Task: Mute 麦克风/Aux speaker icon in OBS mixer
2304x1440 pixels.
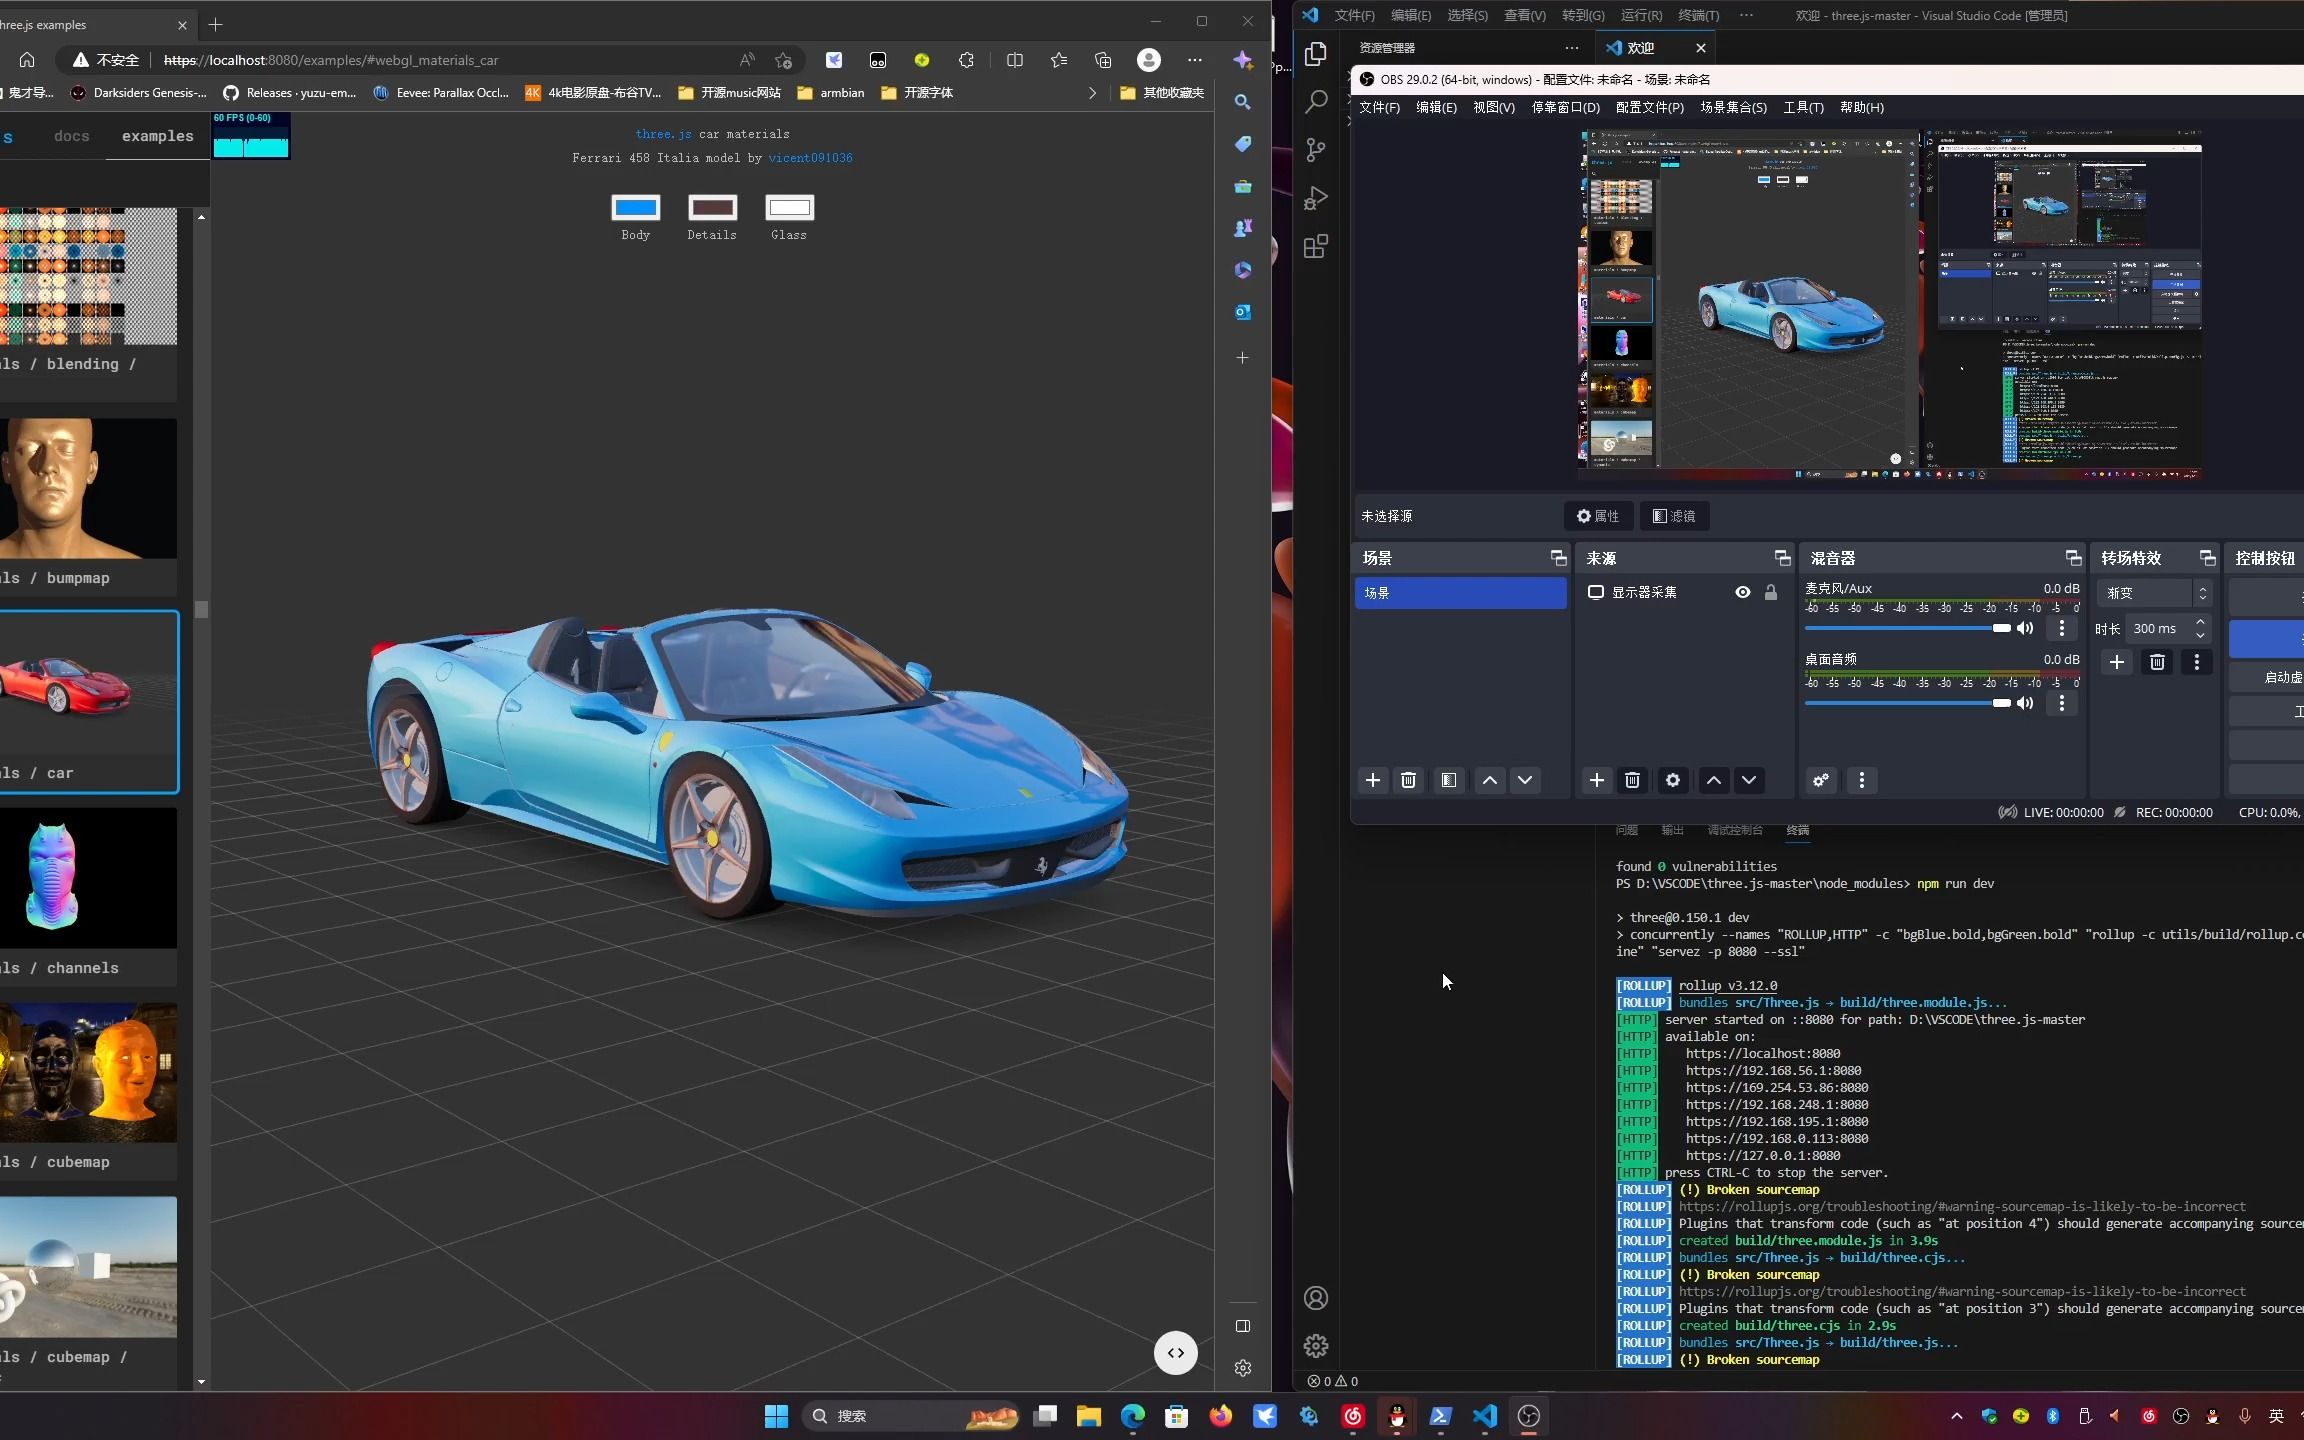Action: click(x=2025, y=628)
